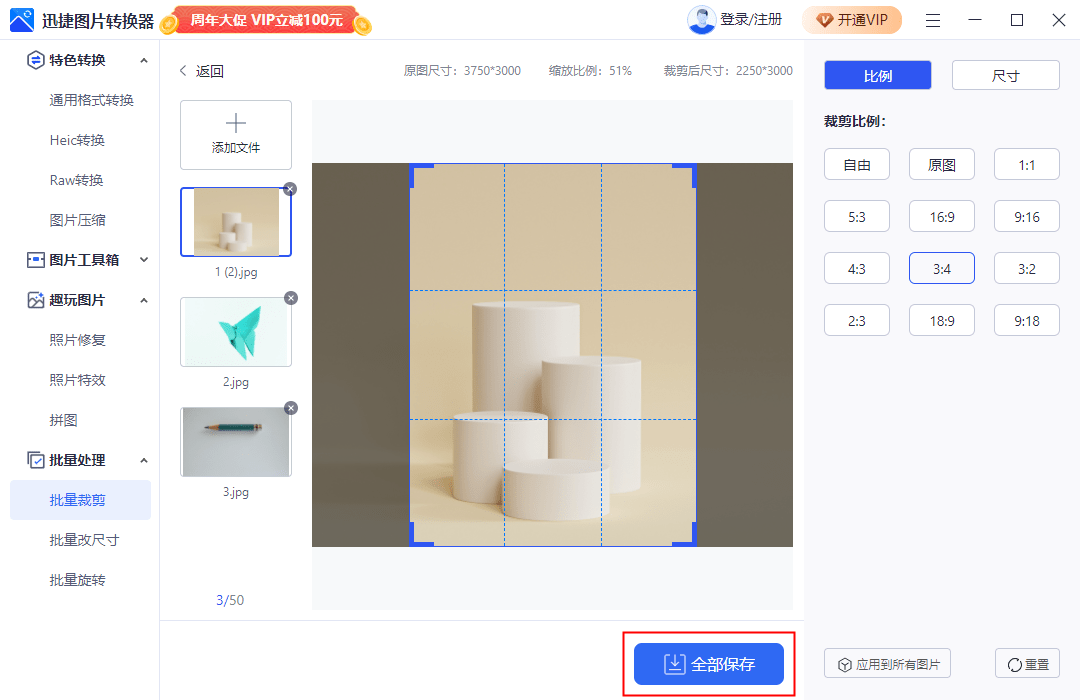Select the 16:9 crop ratio

pos(941,216)
